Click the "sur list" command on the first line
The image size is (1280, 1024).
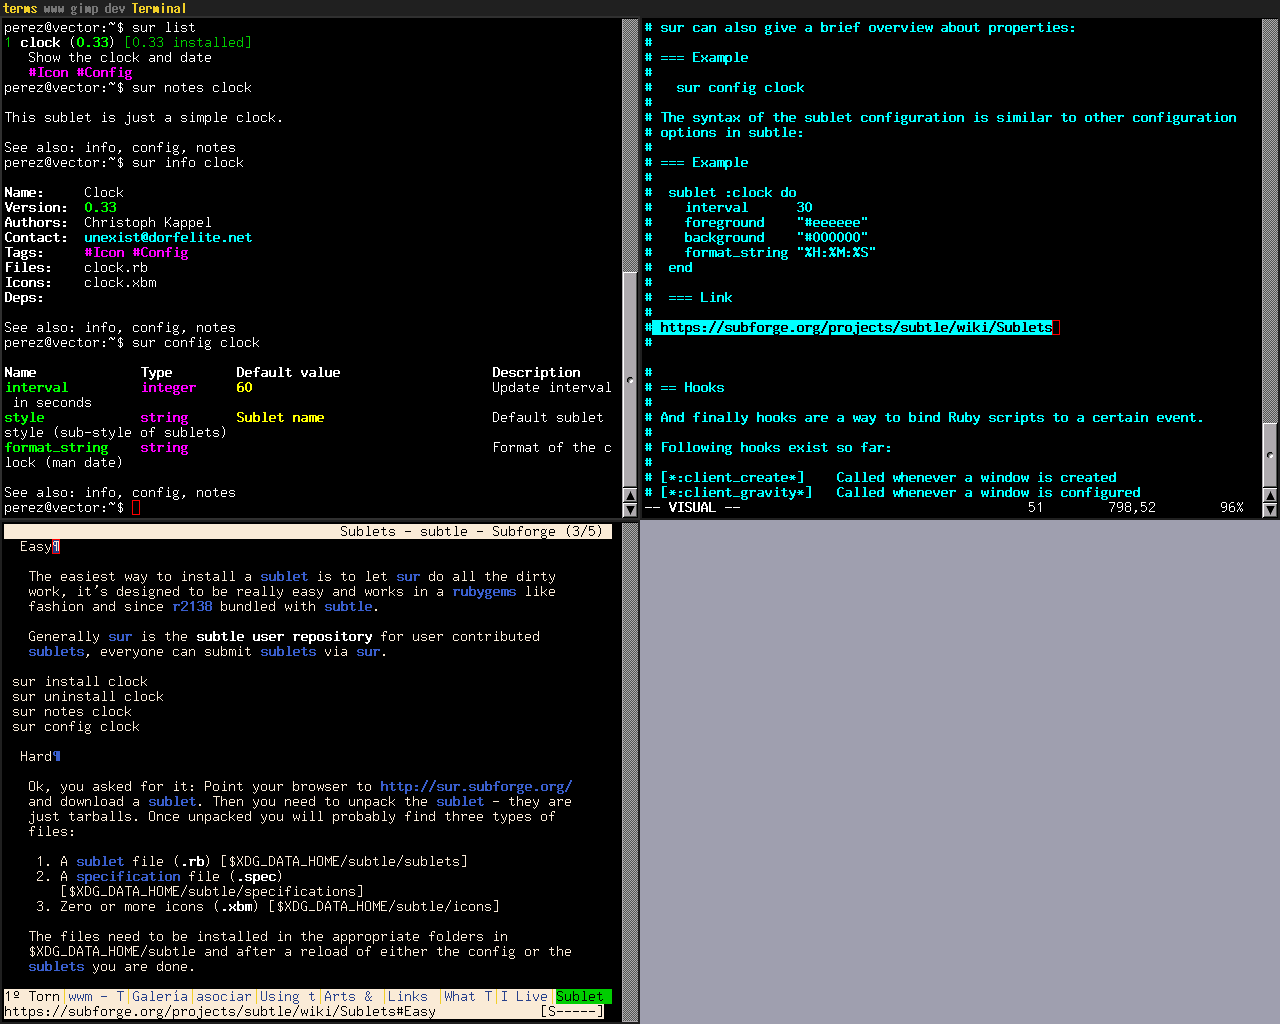(164, 28)
